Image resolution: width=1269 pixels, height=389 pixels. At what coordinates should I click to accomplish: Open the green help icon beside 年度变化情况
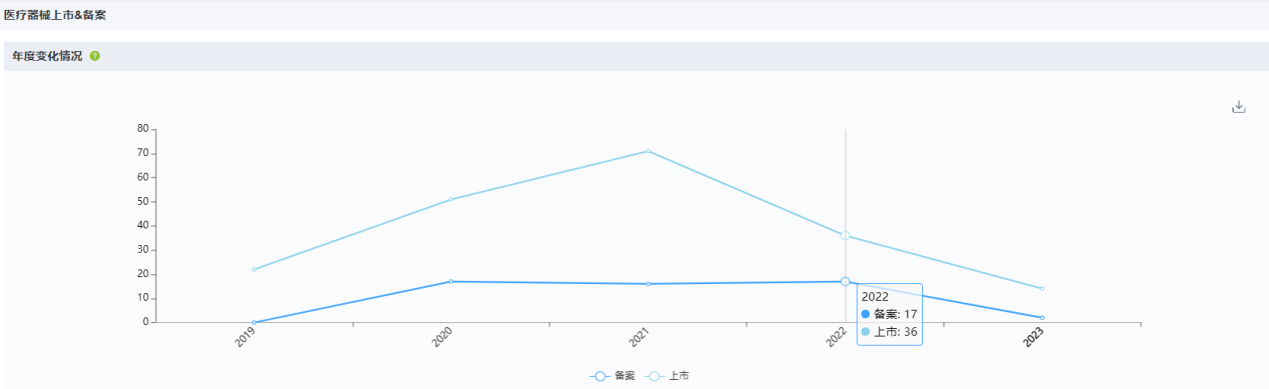point(95,56)
